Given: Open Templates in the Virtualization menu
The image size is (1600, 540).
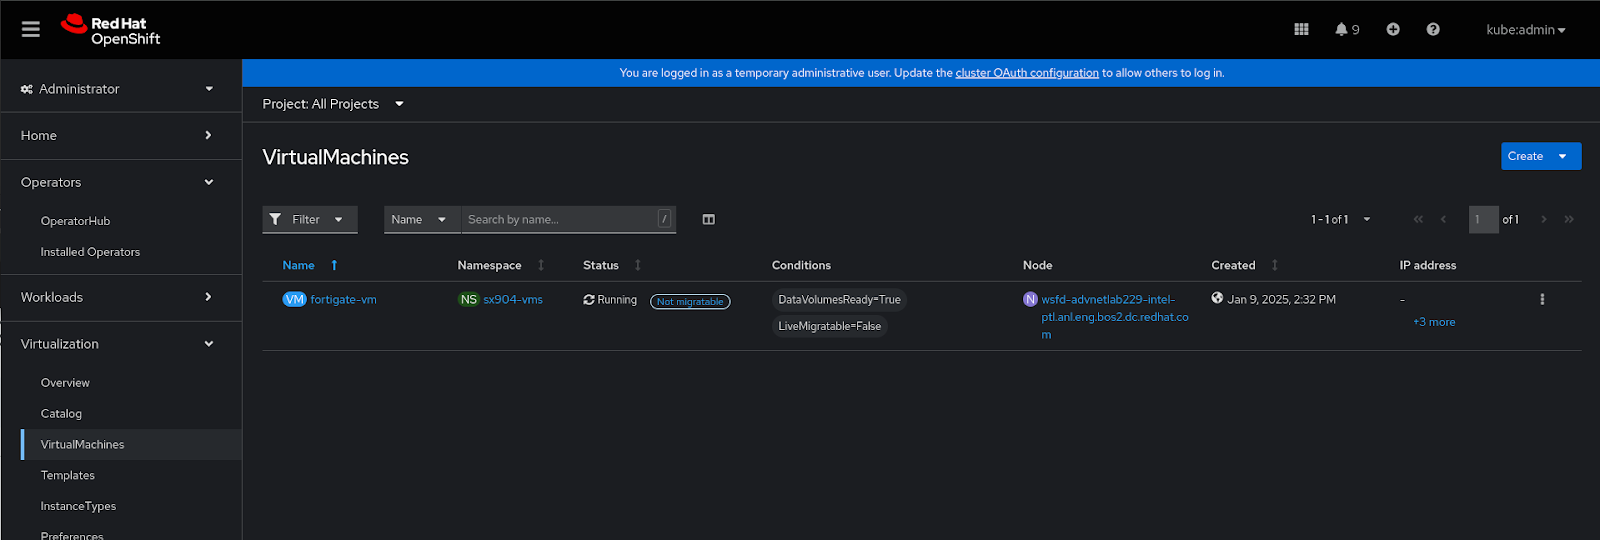Looking at the screenshot, I should pos(68,476).
